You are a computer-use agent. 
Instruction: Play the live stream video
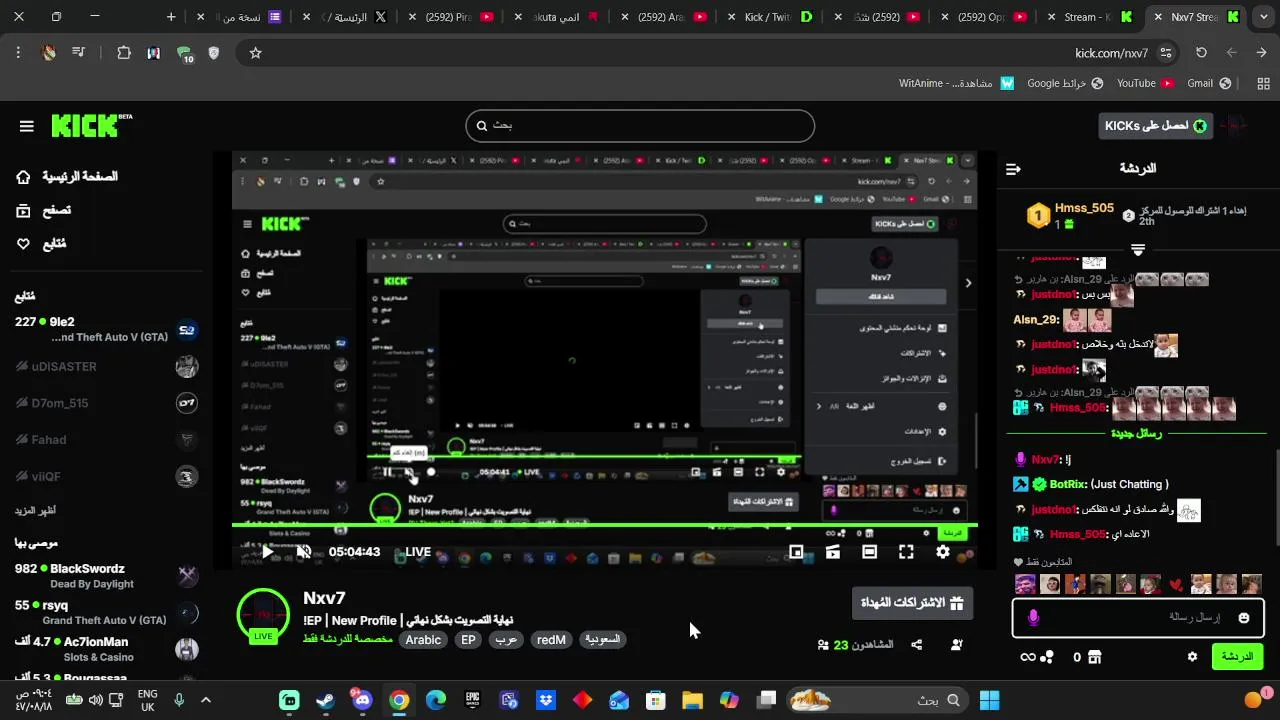click(x=267, y=551)
